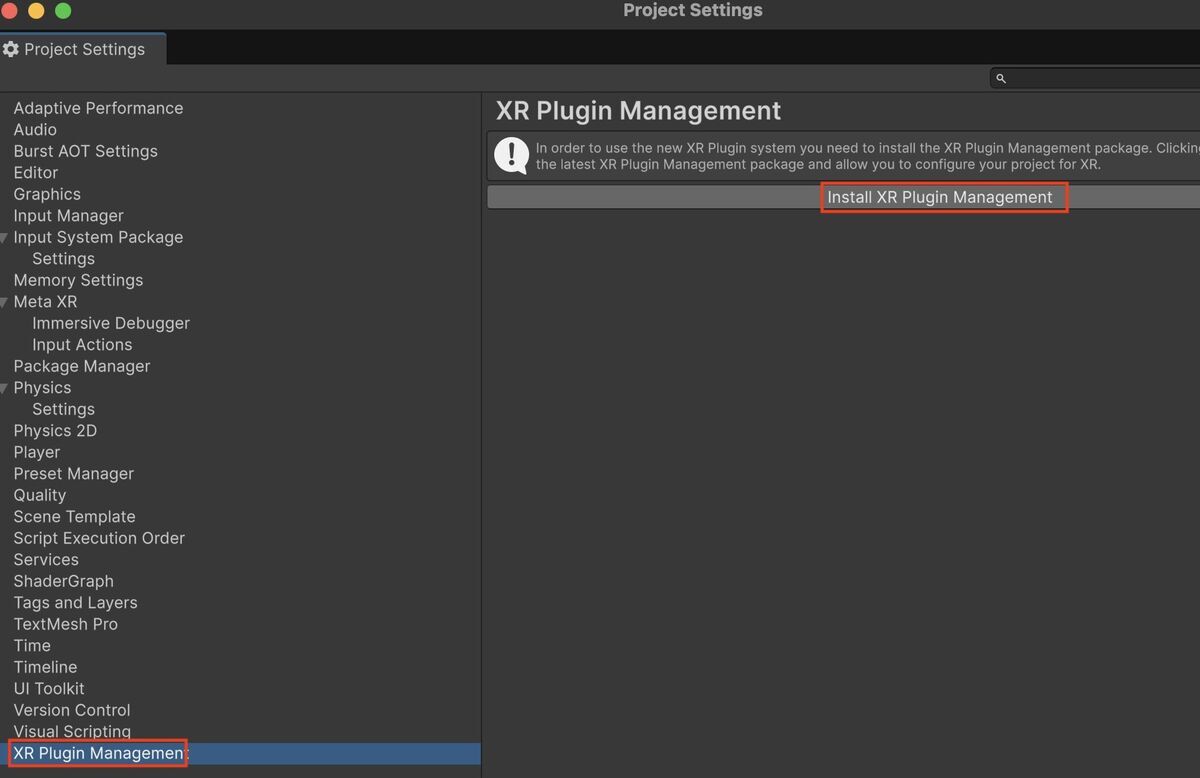Open ShaderGraph settings
Image resolution: width=1200 pixels, height=778 pixels.
tap(63, 581)
